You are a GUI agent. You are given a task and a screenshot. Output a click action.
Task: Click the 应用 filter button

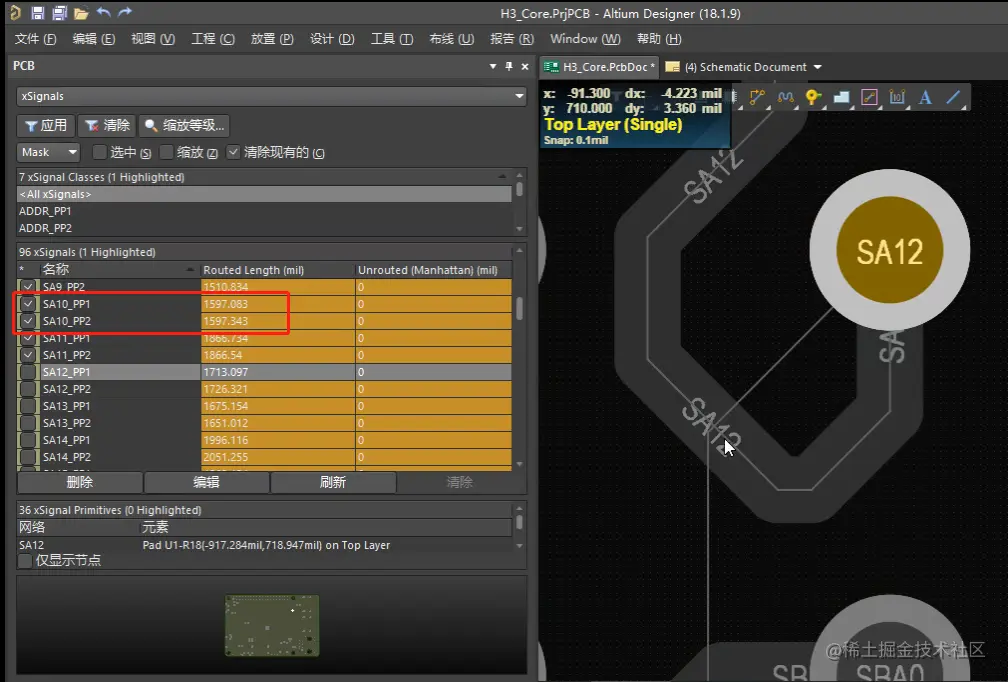click(46, 125)
